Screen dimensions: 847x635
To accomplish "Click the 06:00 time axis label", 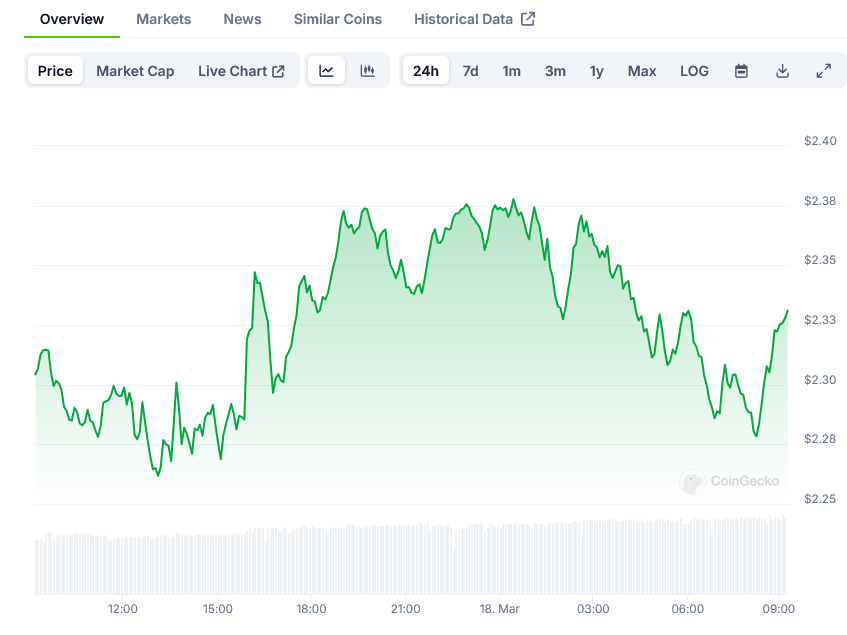I will 687,609.
